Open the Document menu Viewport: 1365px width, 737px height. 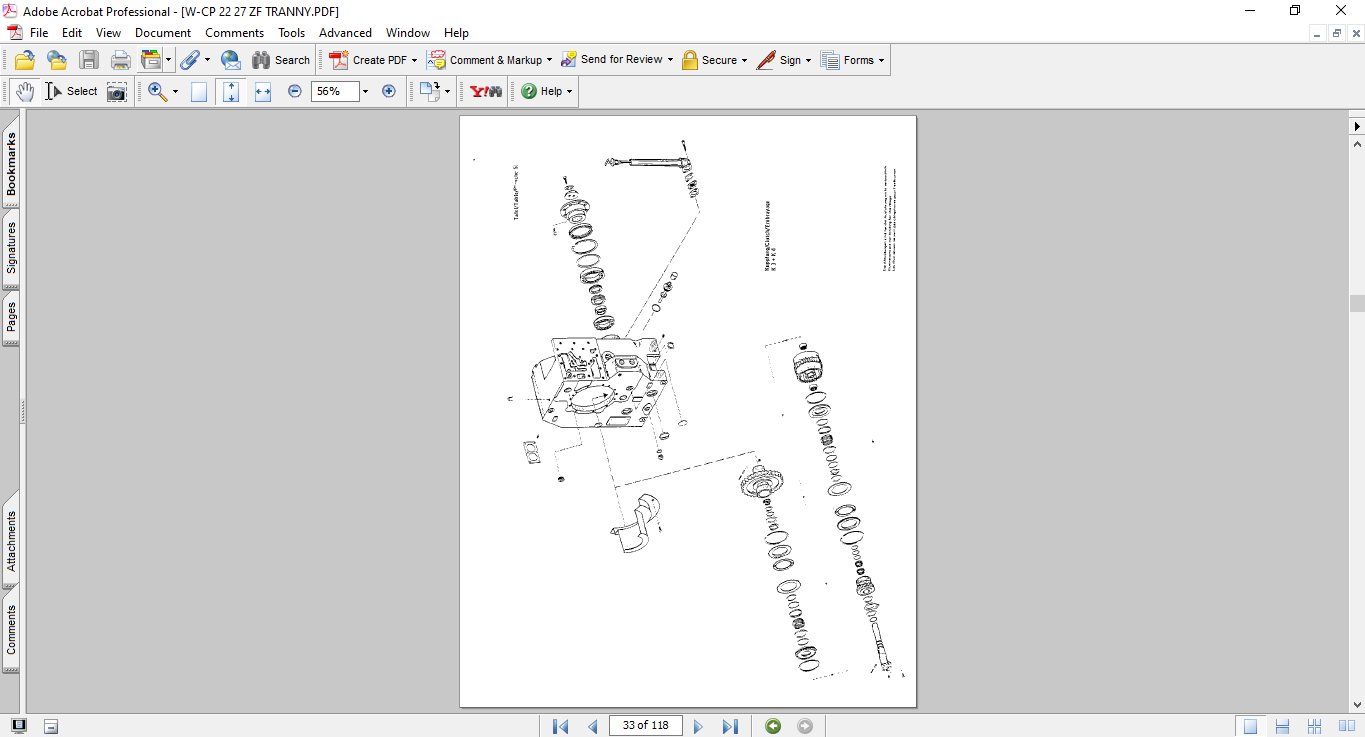click(x=163, y=33)
